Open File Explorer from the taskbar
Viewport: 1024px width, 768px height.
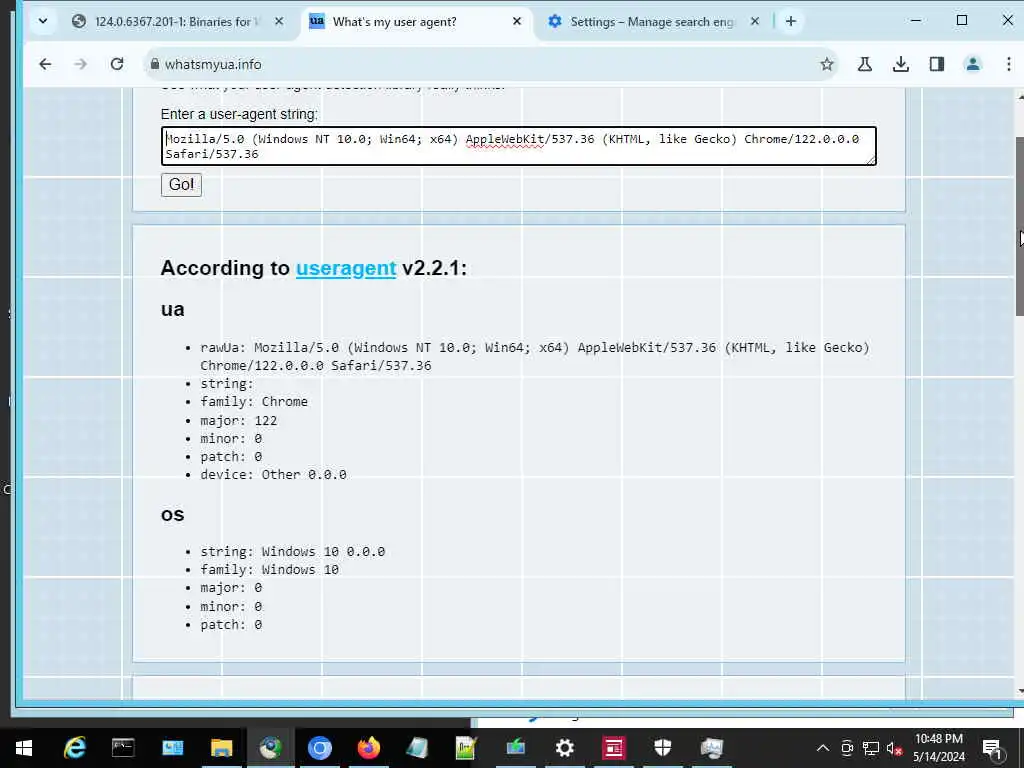221,748
